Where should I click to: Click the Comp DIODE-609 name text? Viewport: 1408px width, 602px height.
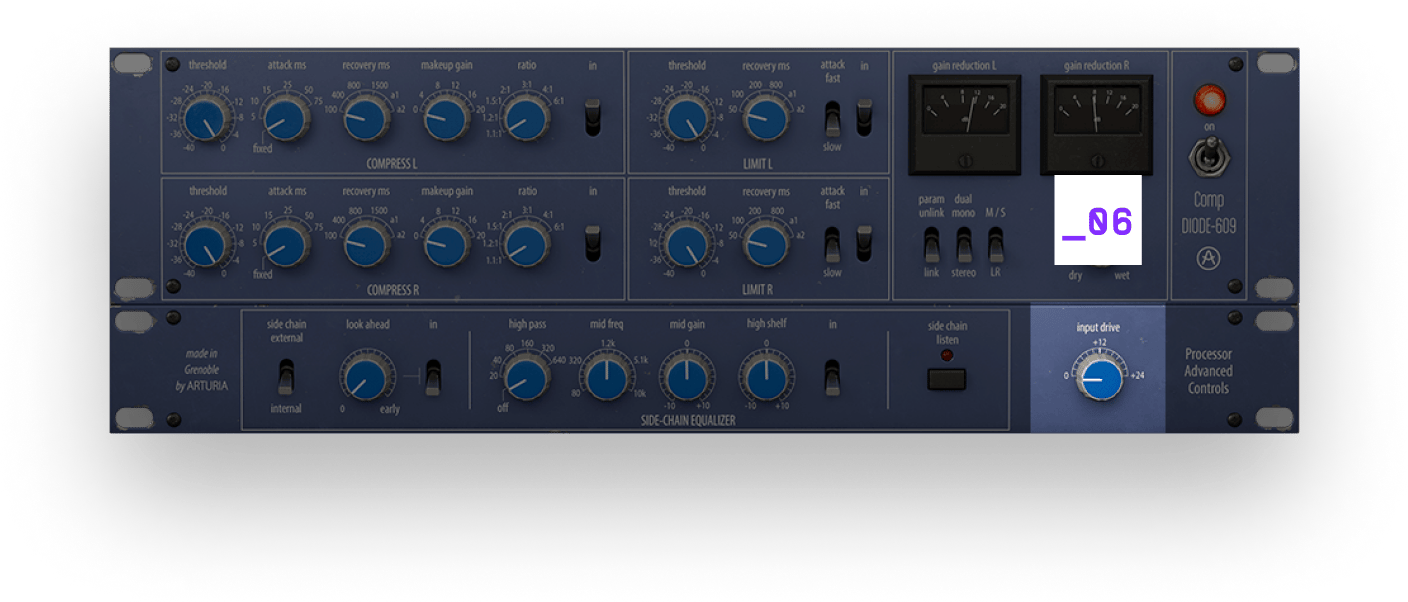point(1208,213)
